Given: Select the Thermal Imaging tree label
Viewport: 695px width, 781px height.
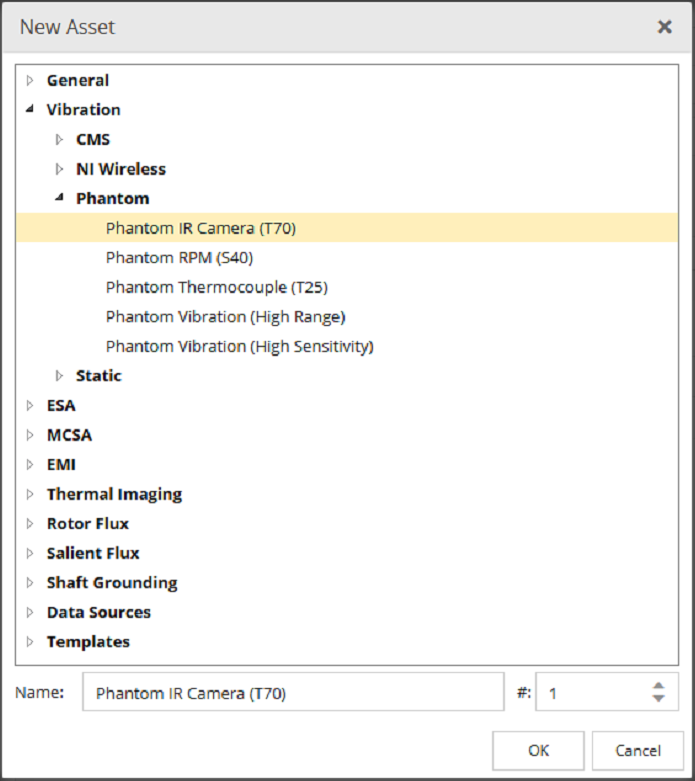Looking at the screenshot, I should tap(115, 494).
